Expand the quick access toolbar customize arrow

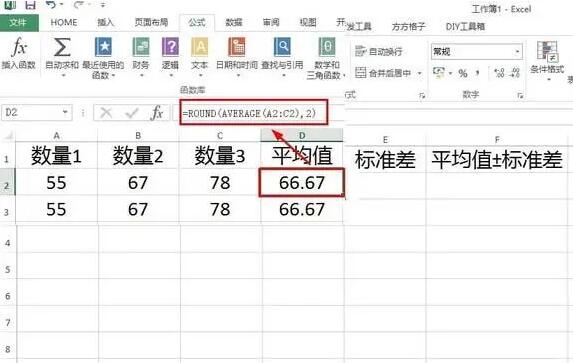[103, 5]
